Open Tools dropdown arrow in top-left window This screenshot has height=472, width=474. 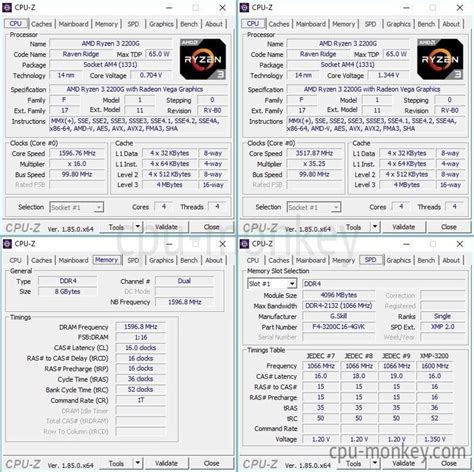coord(138,227)
